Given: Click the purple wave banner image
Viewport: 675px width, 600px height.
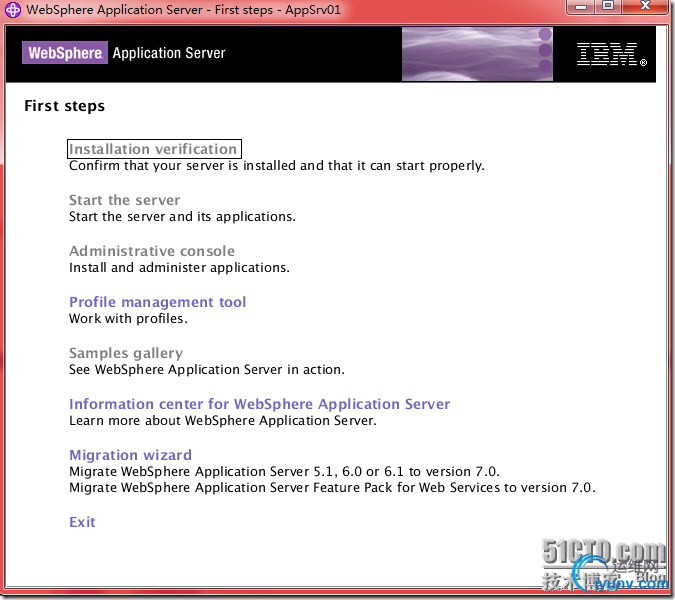Looking at the screenshot, I should pos(477,54).
